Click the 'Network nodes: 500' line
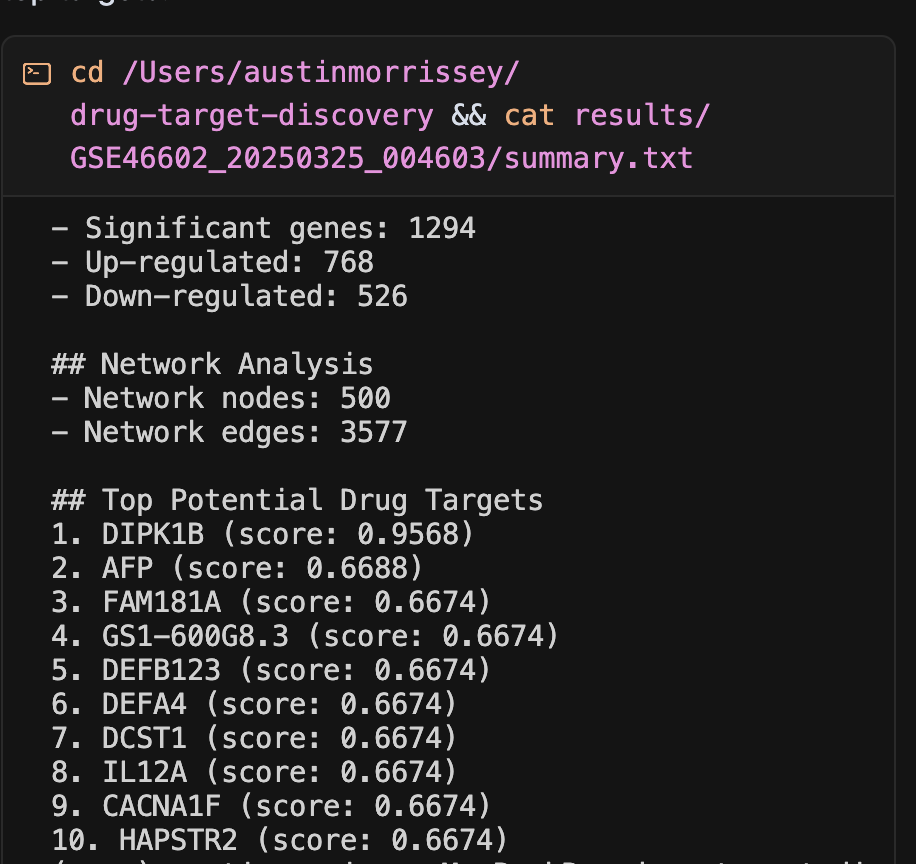916x864 pixels. (221, 398)
